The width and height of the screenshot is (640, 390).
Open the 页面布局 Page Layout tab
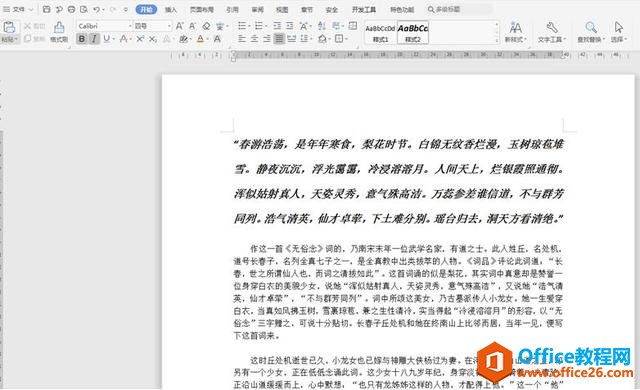[x=202, y=9]
